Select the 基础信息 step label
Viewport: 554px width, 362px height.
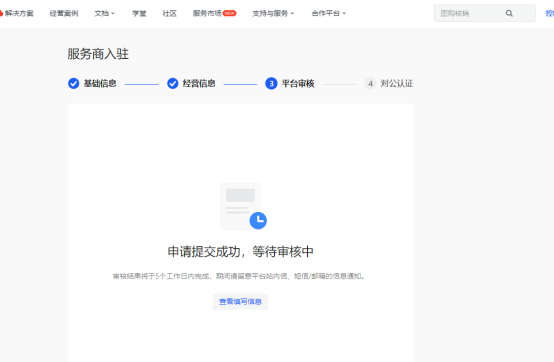(100, 84)
